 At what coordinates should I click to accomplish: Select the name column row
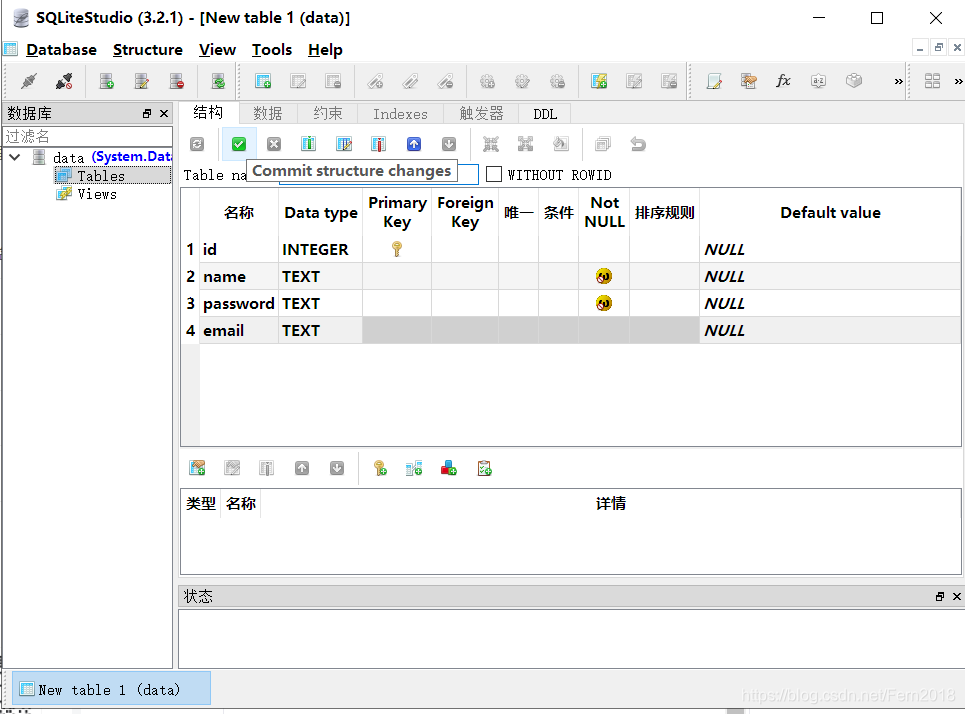[571, 276]
